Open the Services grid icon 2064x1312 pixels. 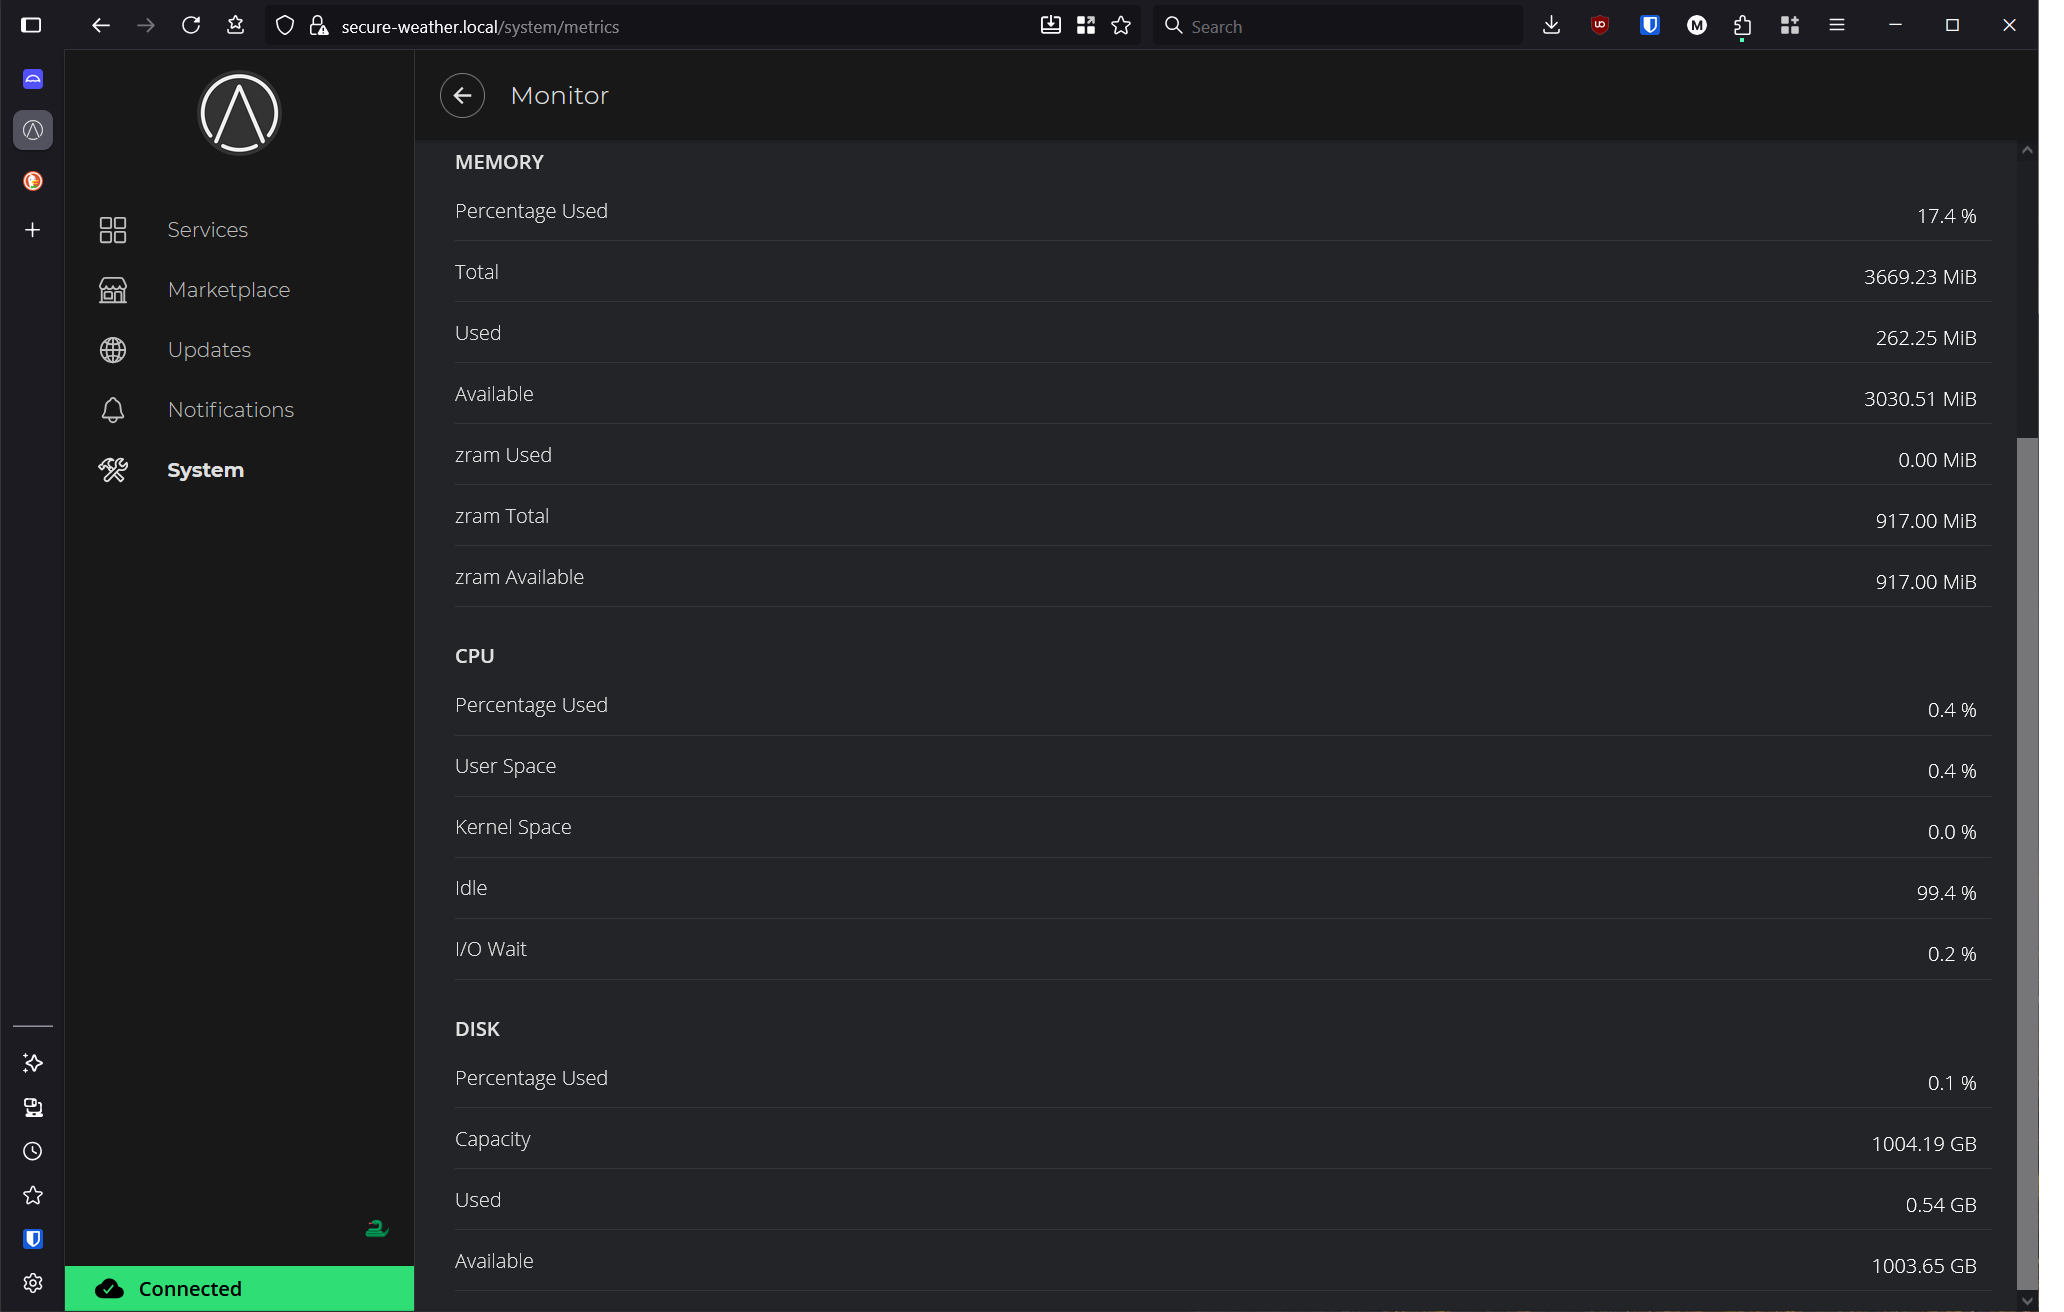pos(113,230)
